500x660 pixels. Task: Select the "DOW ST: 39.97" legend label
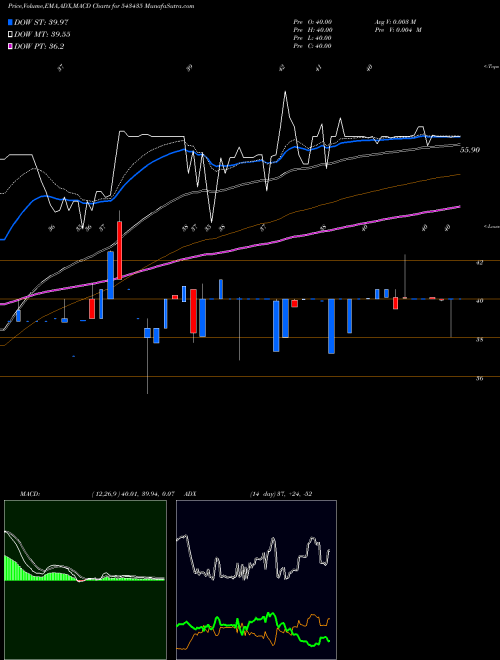click(x=41, y=22)
